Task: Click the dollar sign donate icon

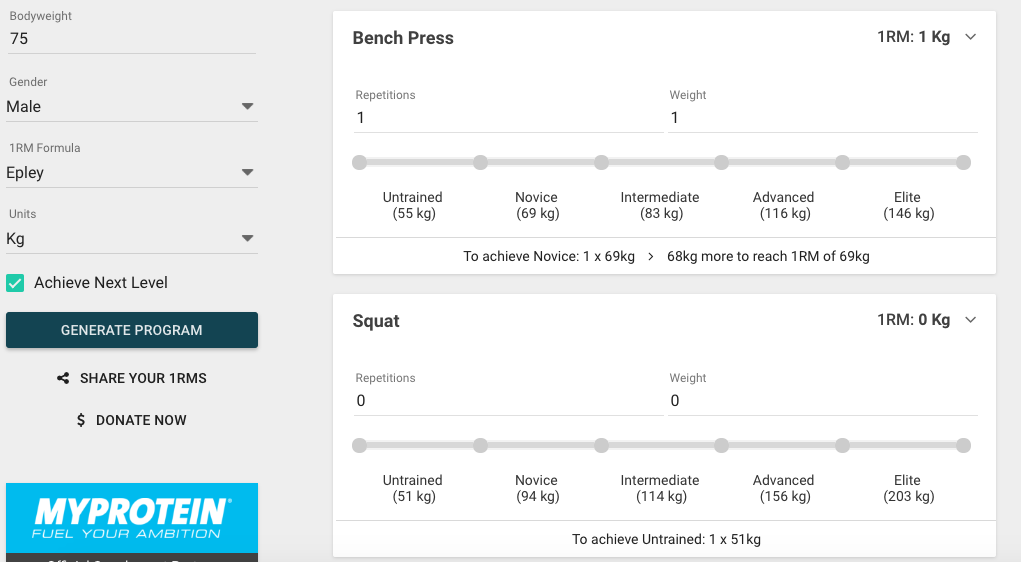Action: (81, 420)
